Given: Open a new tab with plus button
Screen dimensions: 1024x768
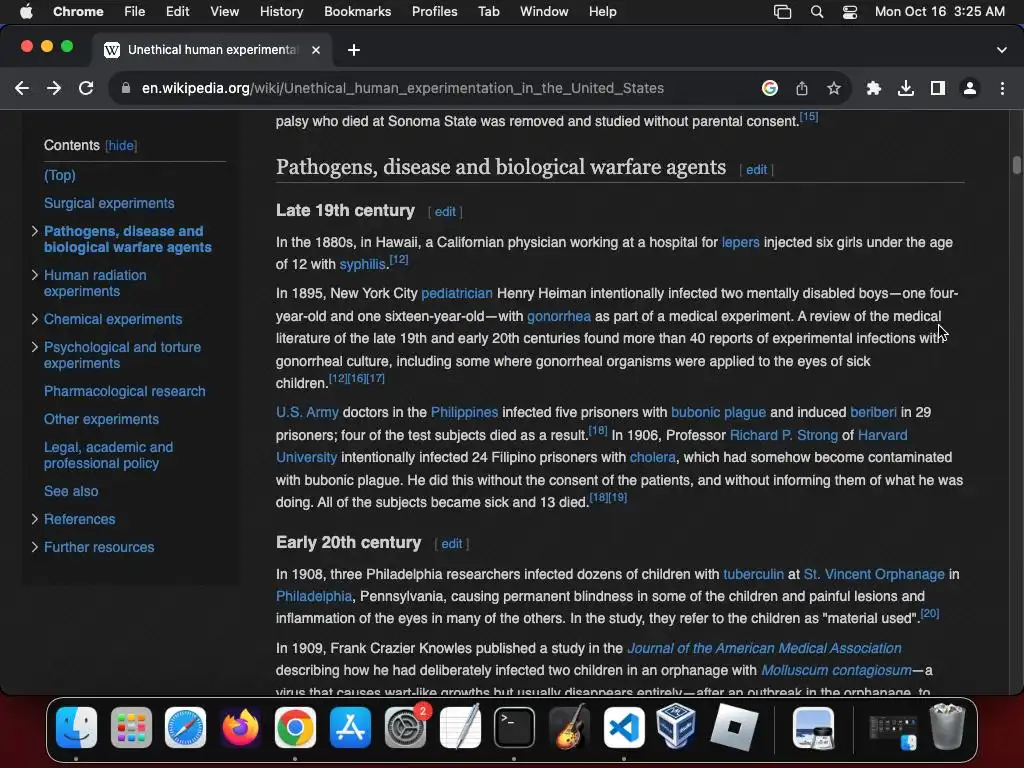Looking at the screenshot, I should (354, 50).
